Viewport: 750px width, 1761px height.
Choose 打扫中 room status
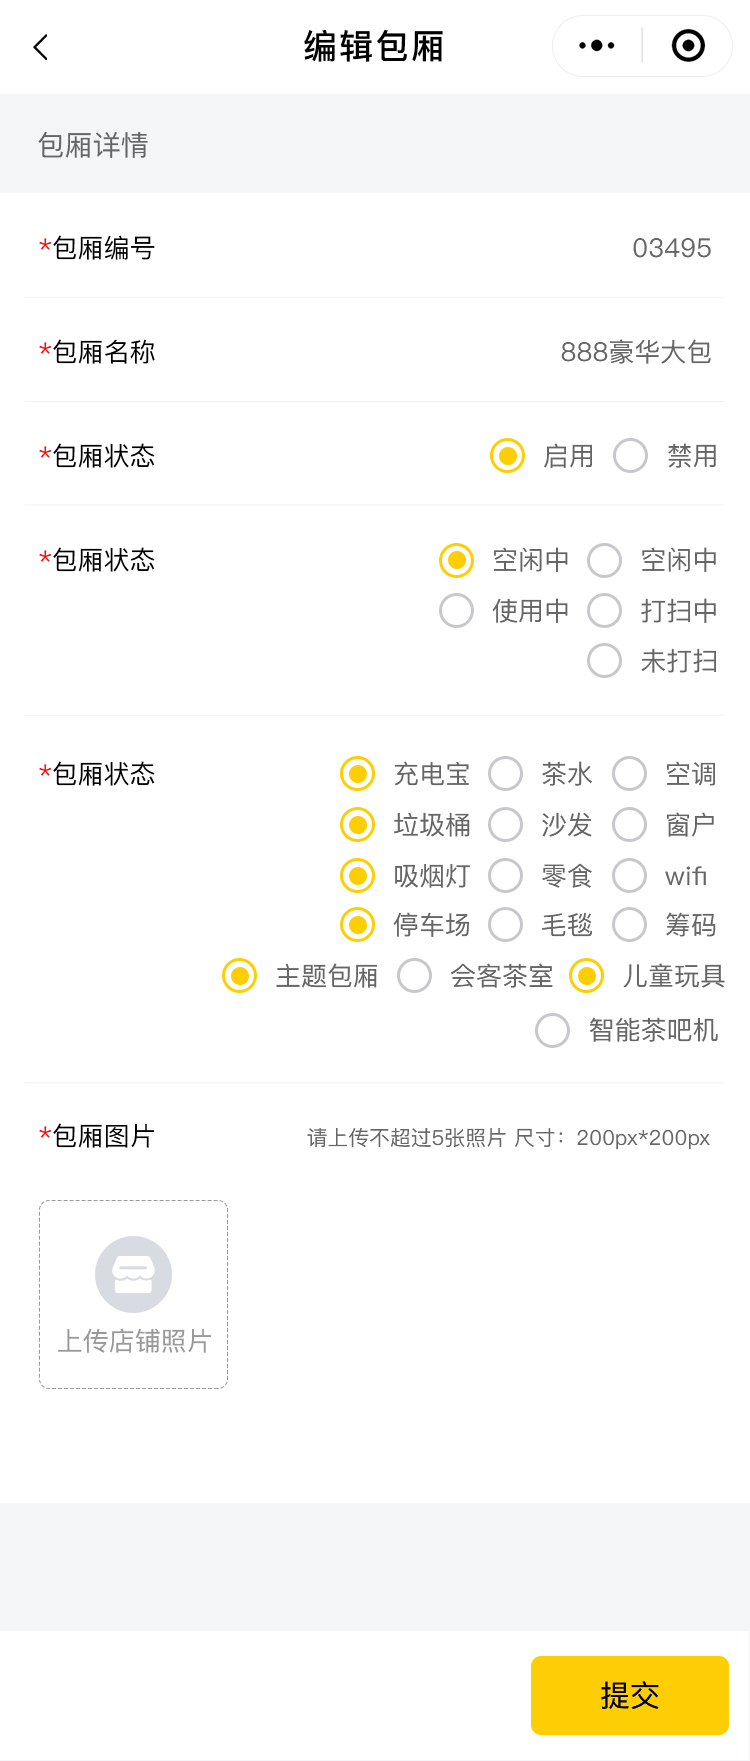tap(605, 611)
